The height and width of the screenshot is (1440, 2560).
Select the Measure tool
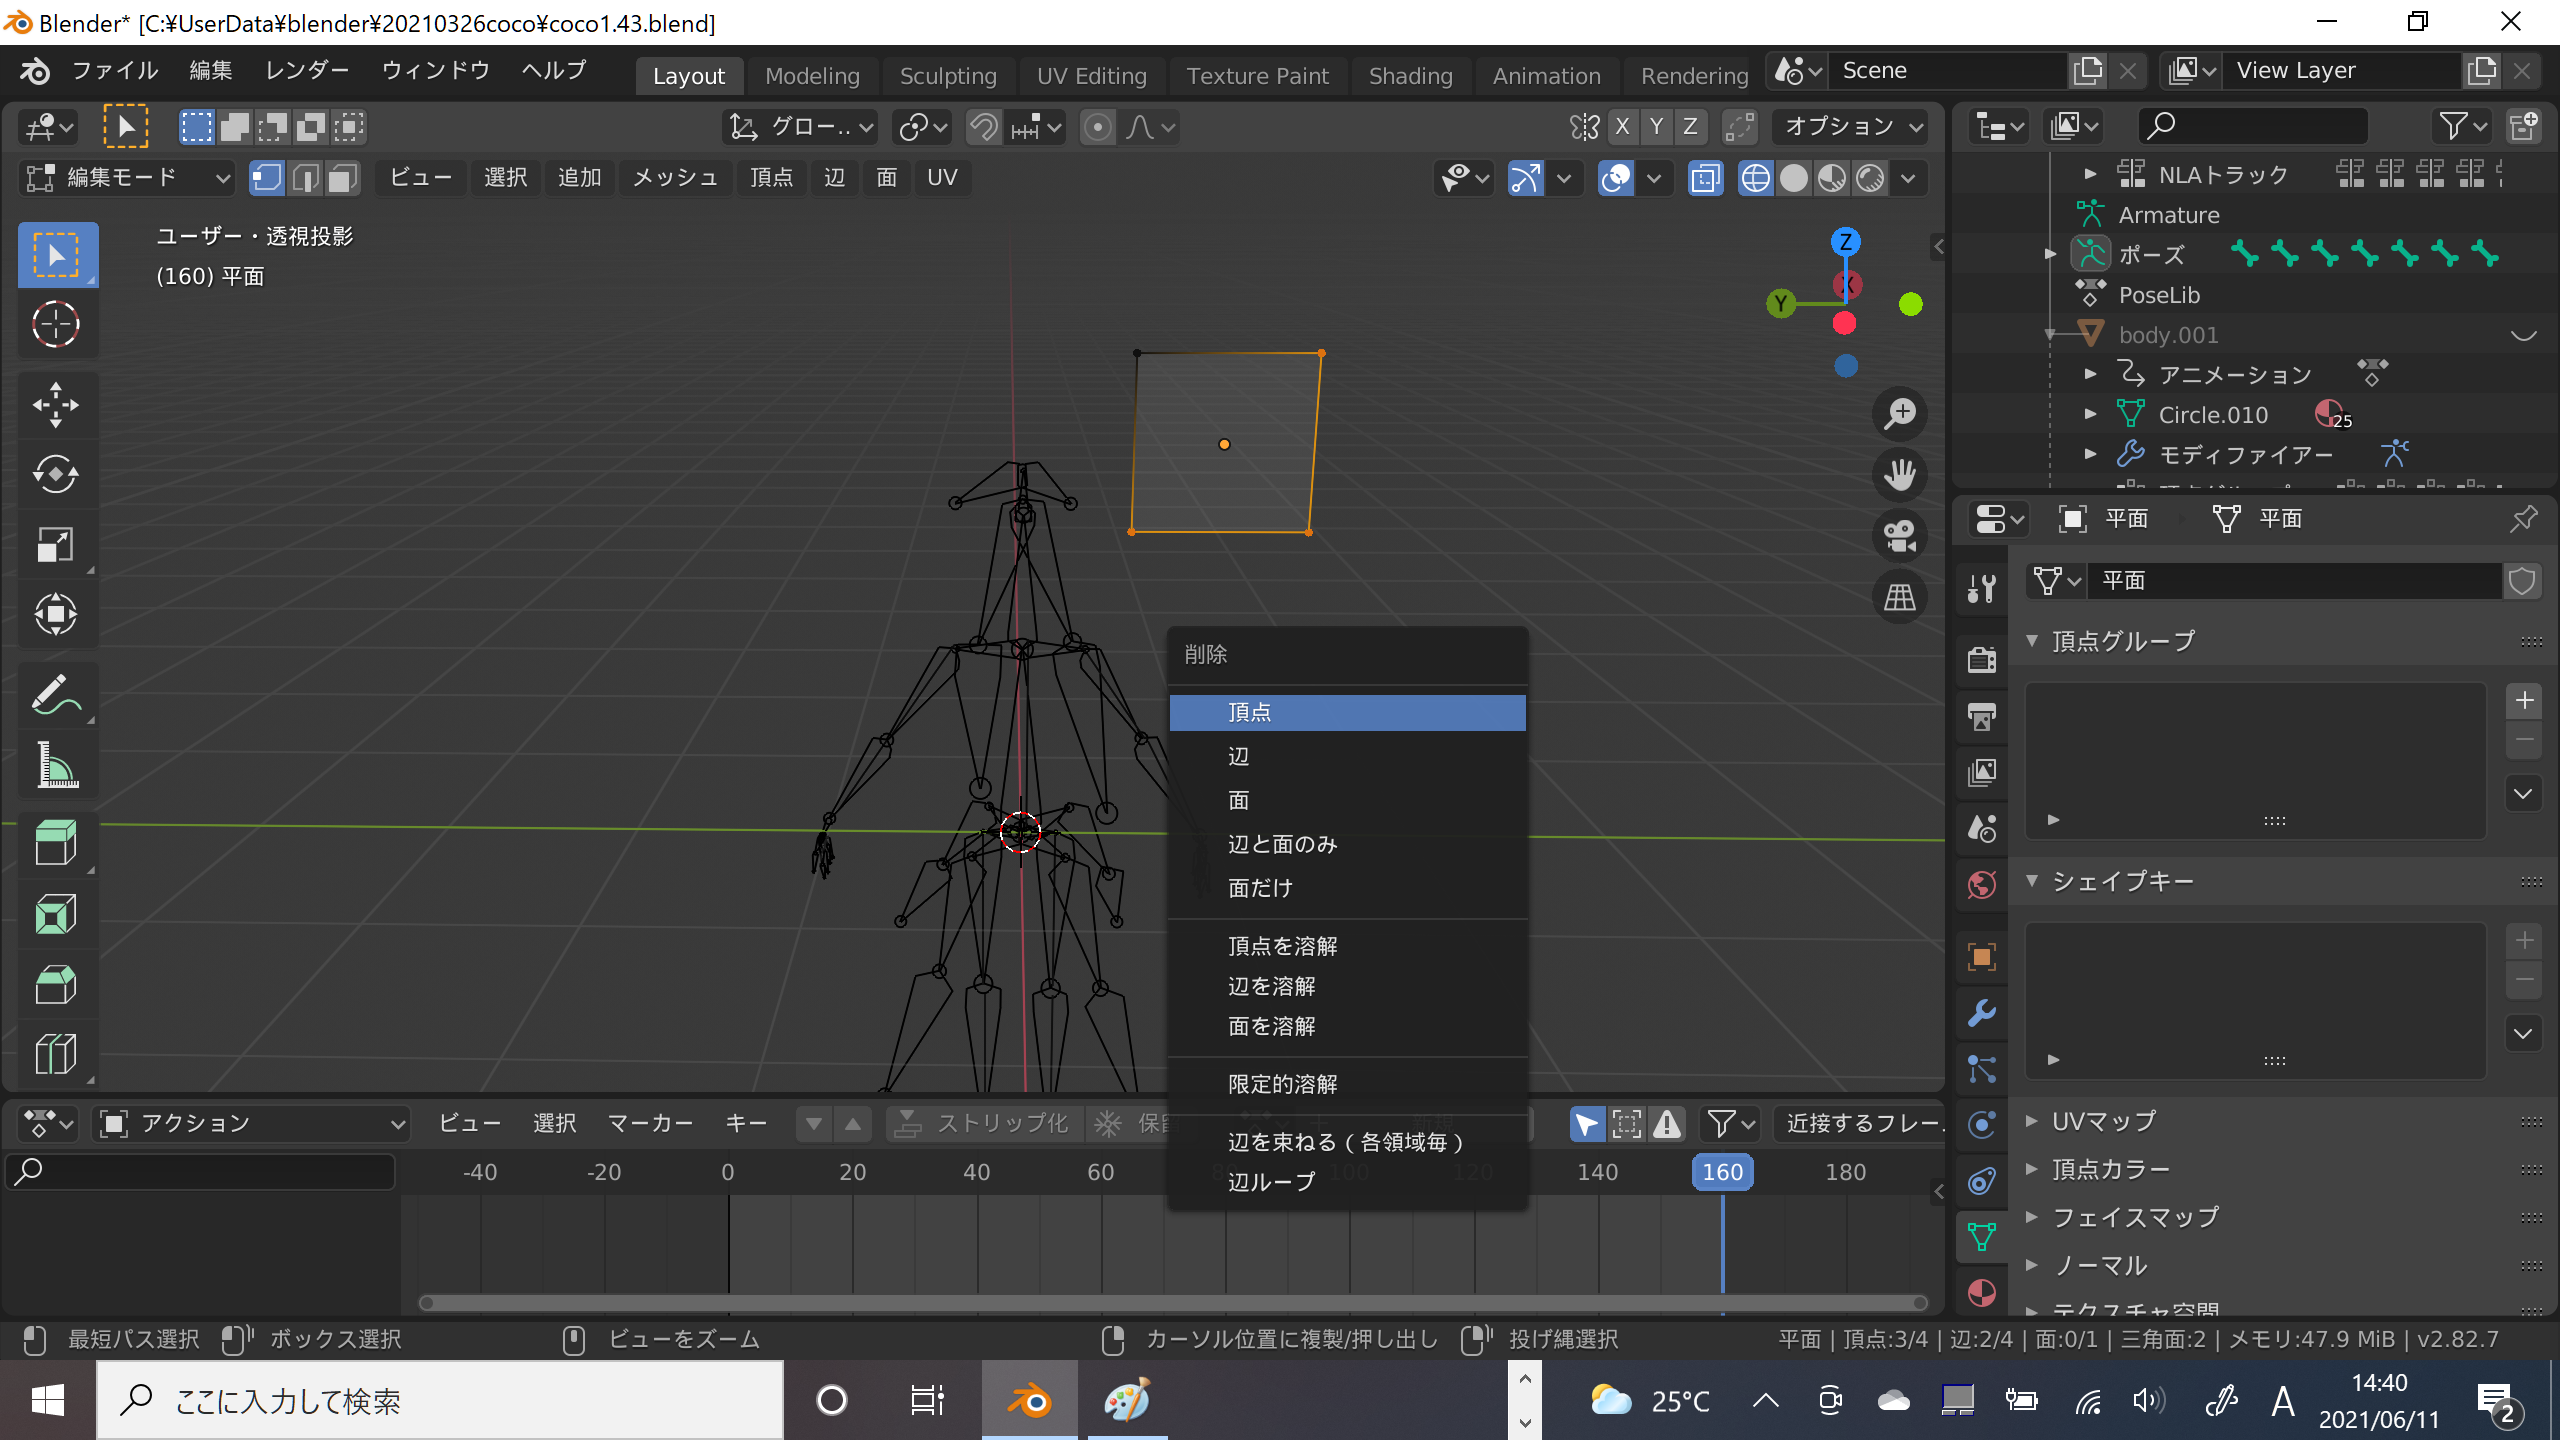click(x=56, y=766)
